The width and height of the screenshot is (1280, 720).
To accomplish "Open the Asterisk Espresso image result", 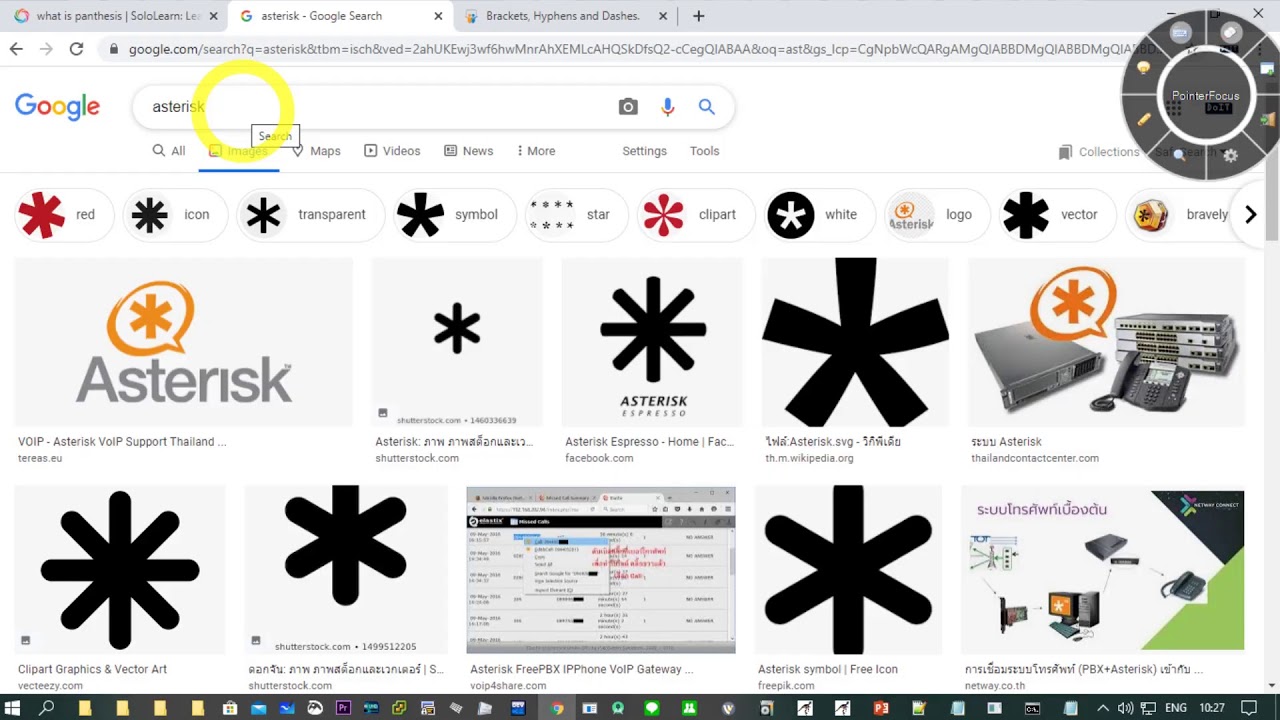I will click(652, 343).
